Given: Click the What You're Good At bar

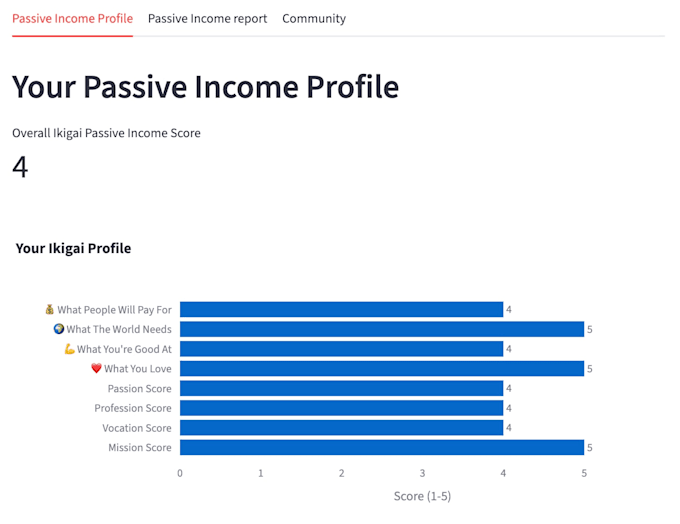Looking at the screenshot, I should (x=341, y=349).
